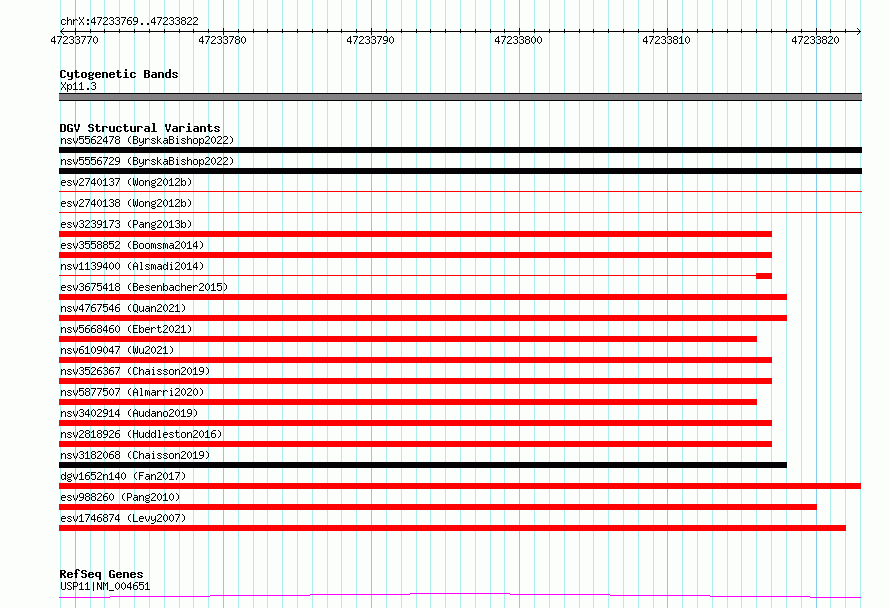Click ruler position 47233800
The width and height of the screenshot is (890, 608).
coord(518,40)
